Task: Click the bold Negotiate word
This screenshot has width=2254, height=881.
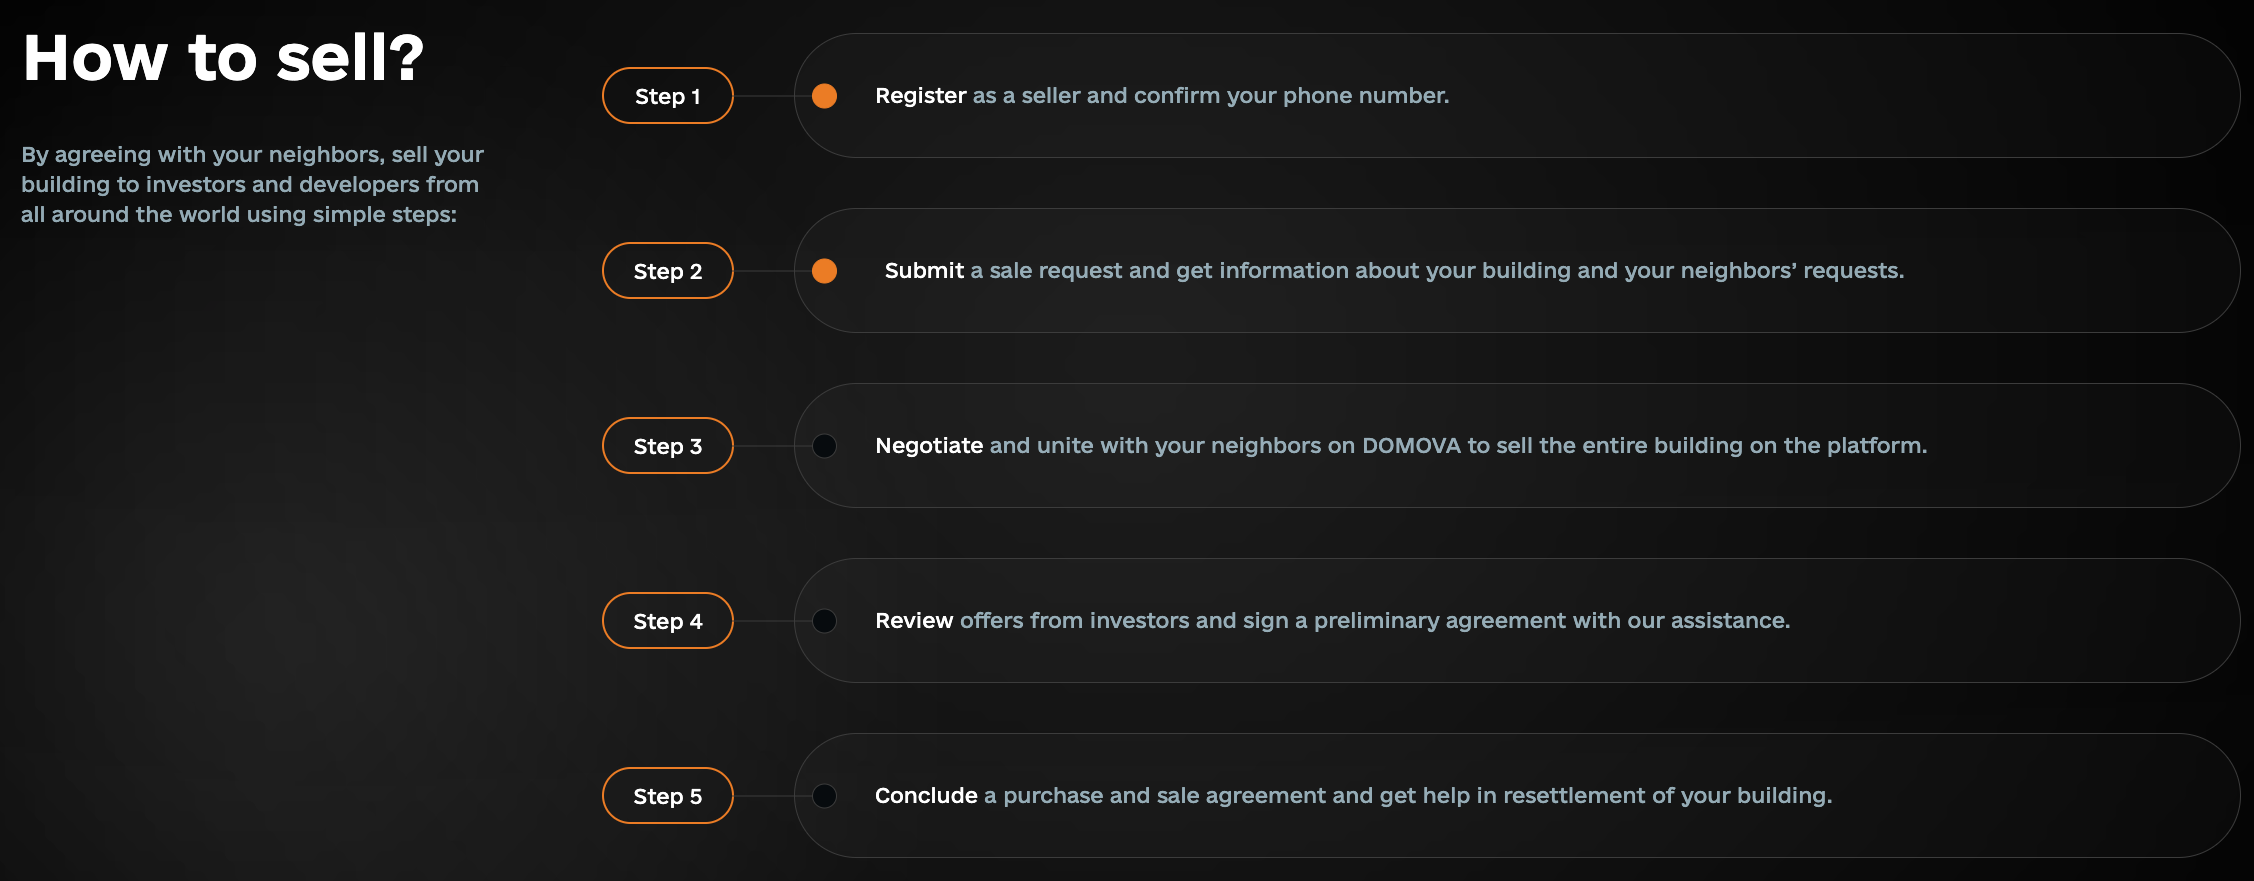Action: pyautogui.click(x=929, y=446)
